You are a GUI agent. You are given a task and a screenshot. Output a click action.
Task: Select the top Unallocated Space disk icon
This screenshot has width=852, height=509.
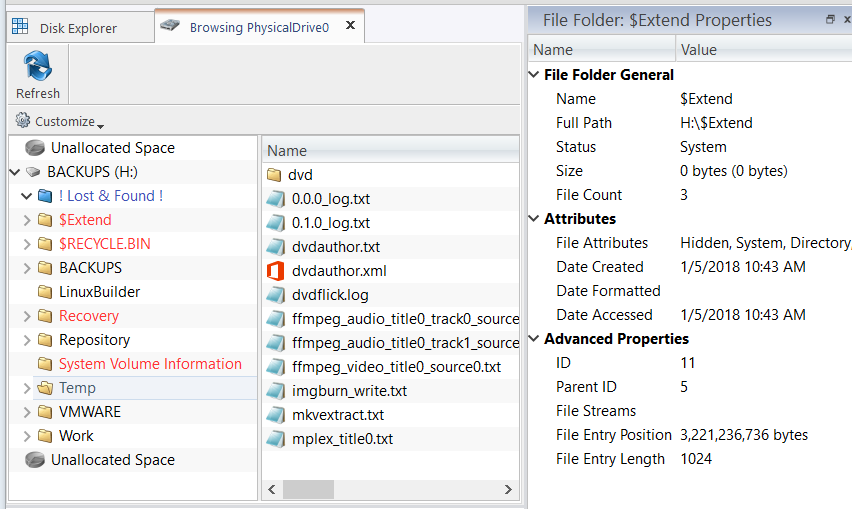point(35,148)
